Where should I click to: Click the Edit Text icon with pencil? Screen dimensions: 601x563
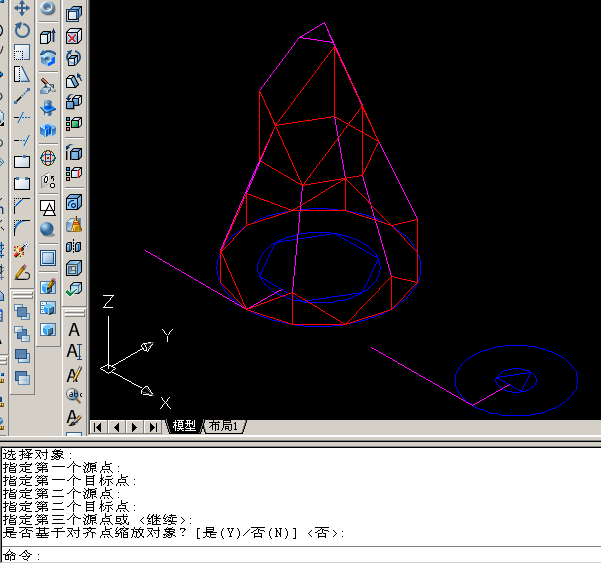pos(74,374)
